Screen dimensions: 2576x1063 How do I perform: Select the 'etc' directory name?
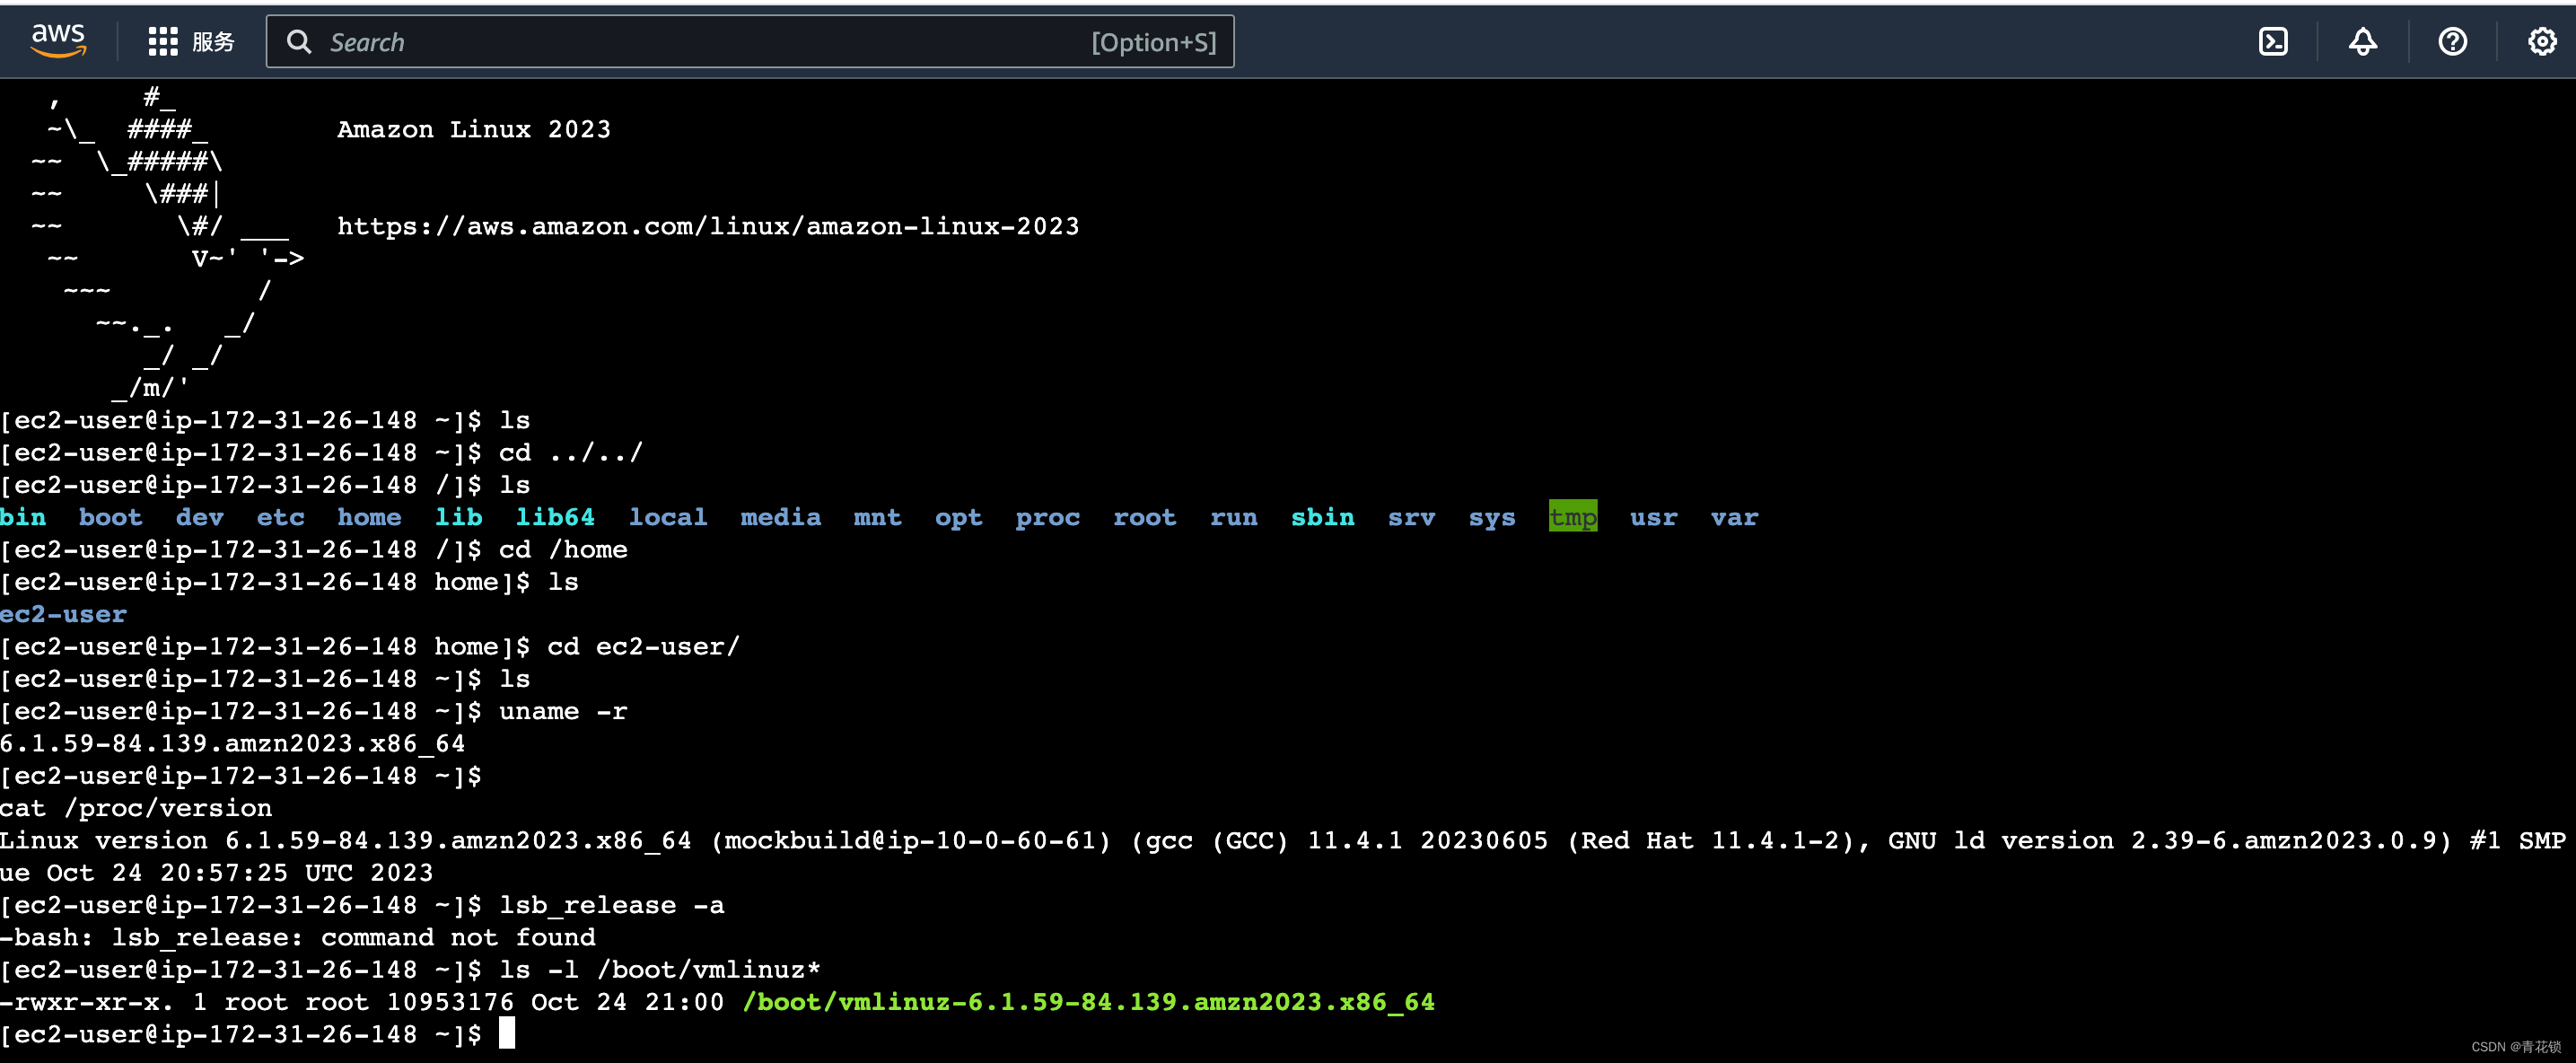pos(281,517)
